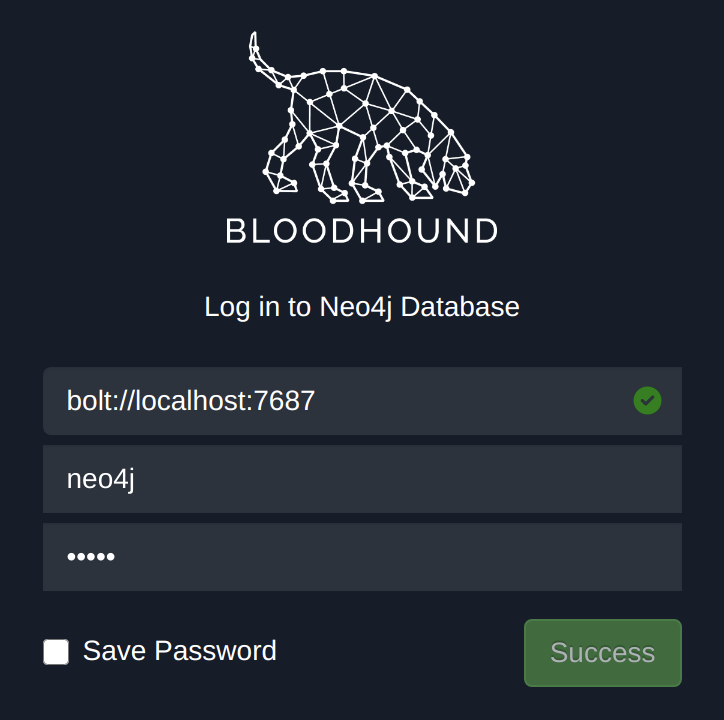
Task: Click the "Log in to Neo4j Database" heading
Action: (362, 306)
